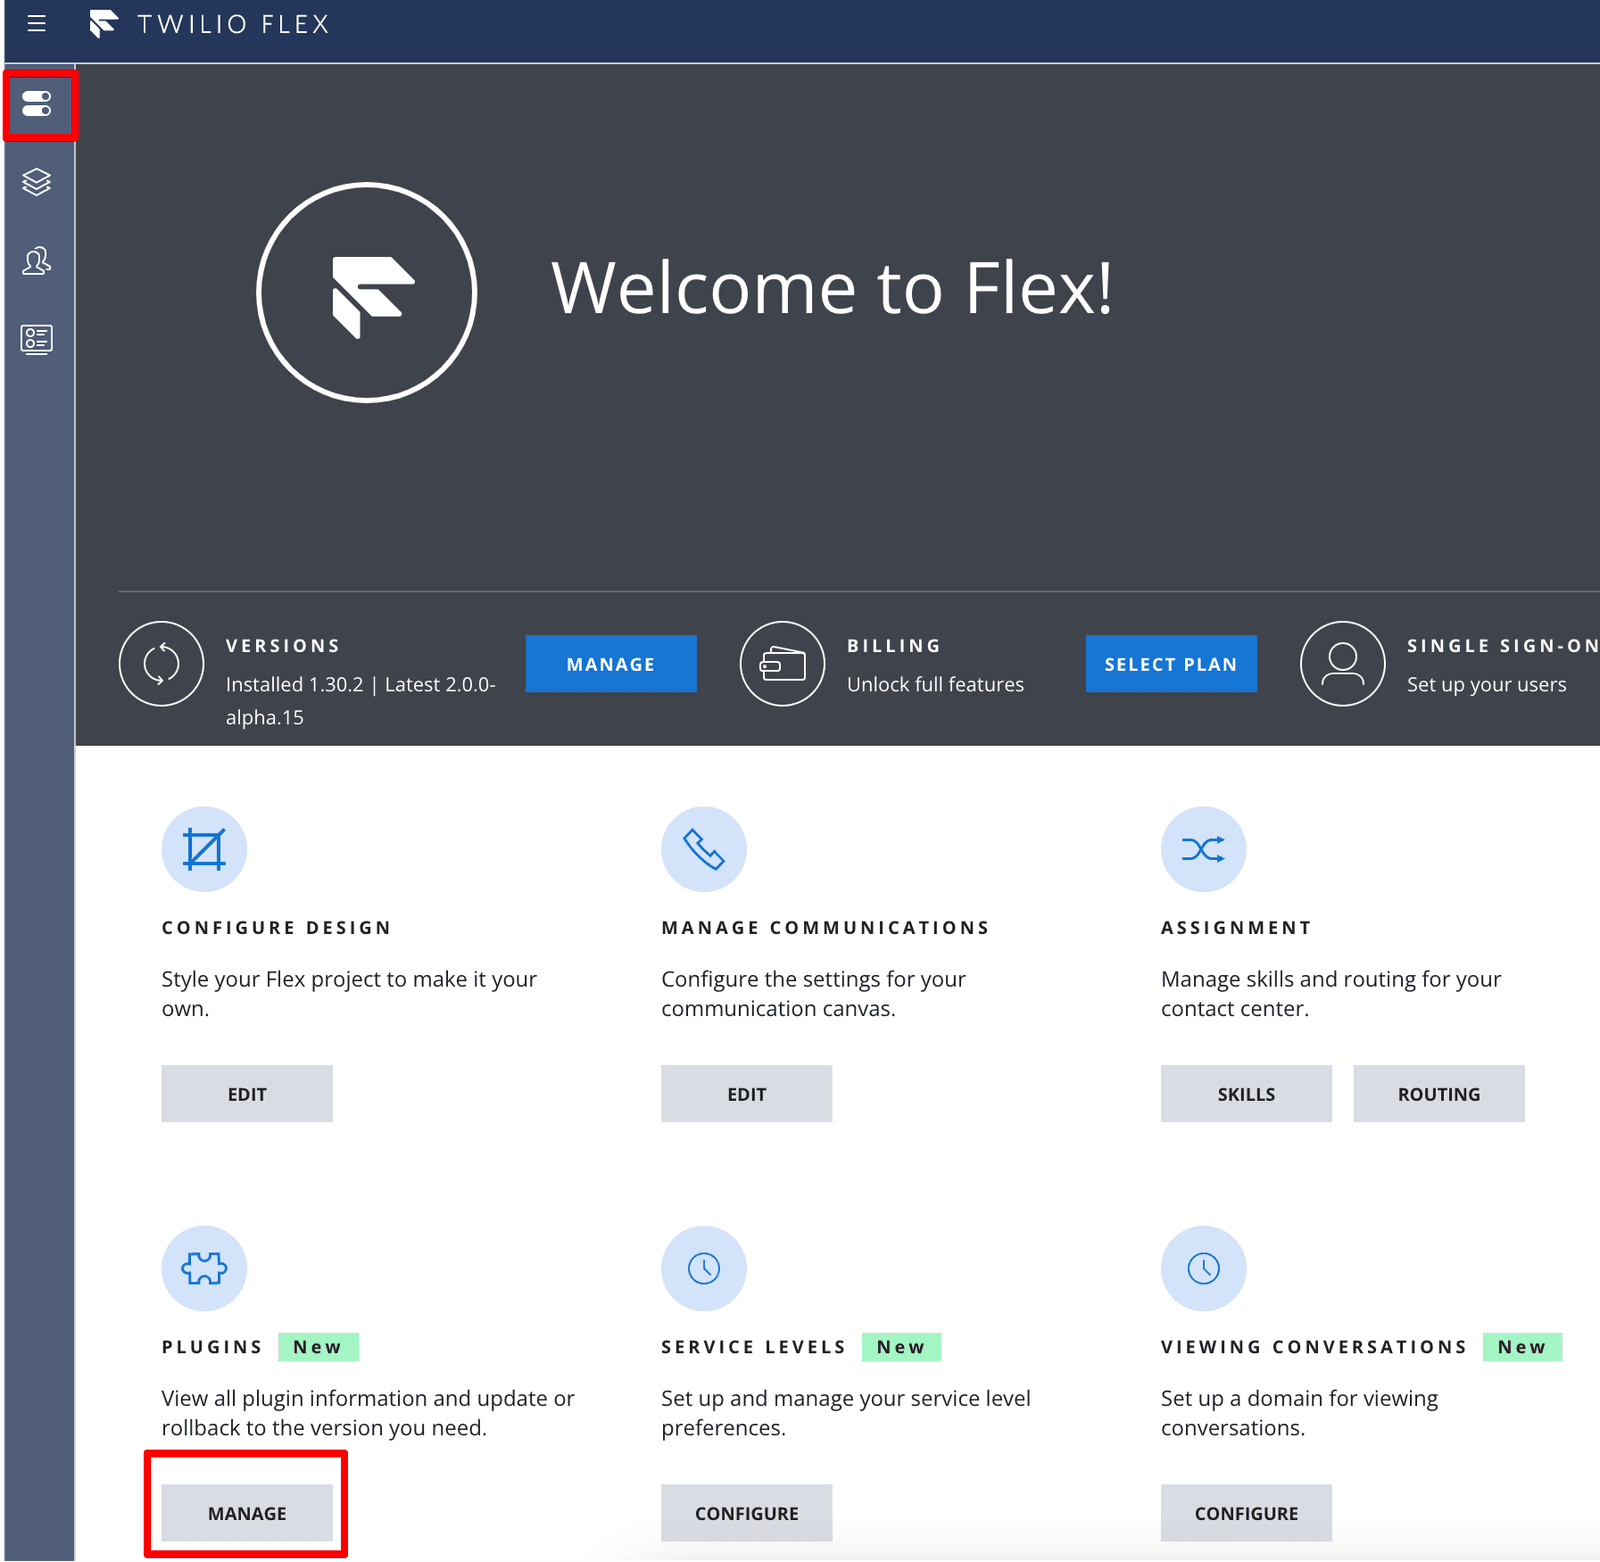Open the contact card icon in the sidebar
Image resolution: width=1600 pixels, height=1562 pixels.
click(37, 339)
